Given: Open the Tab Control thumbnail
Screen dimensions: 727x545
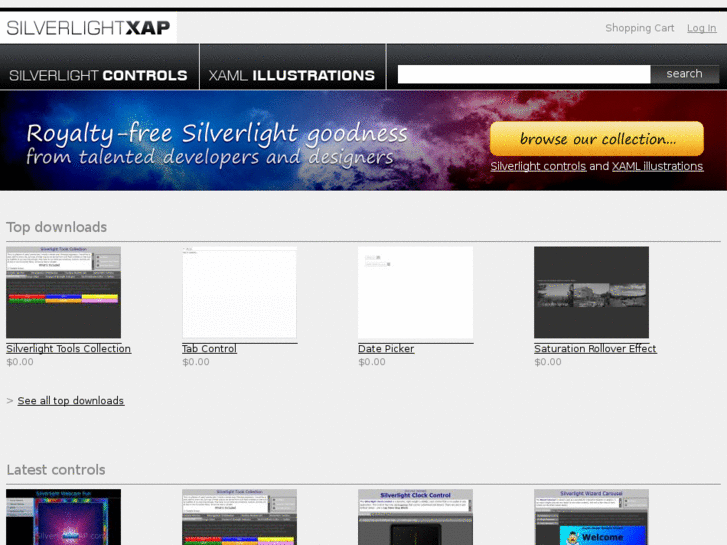Looking at the screenshot, I should click(239, 292).
